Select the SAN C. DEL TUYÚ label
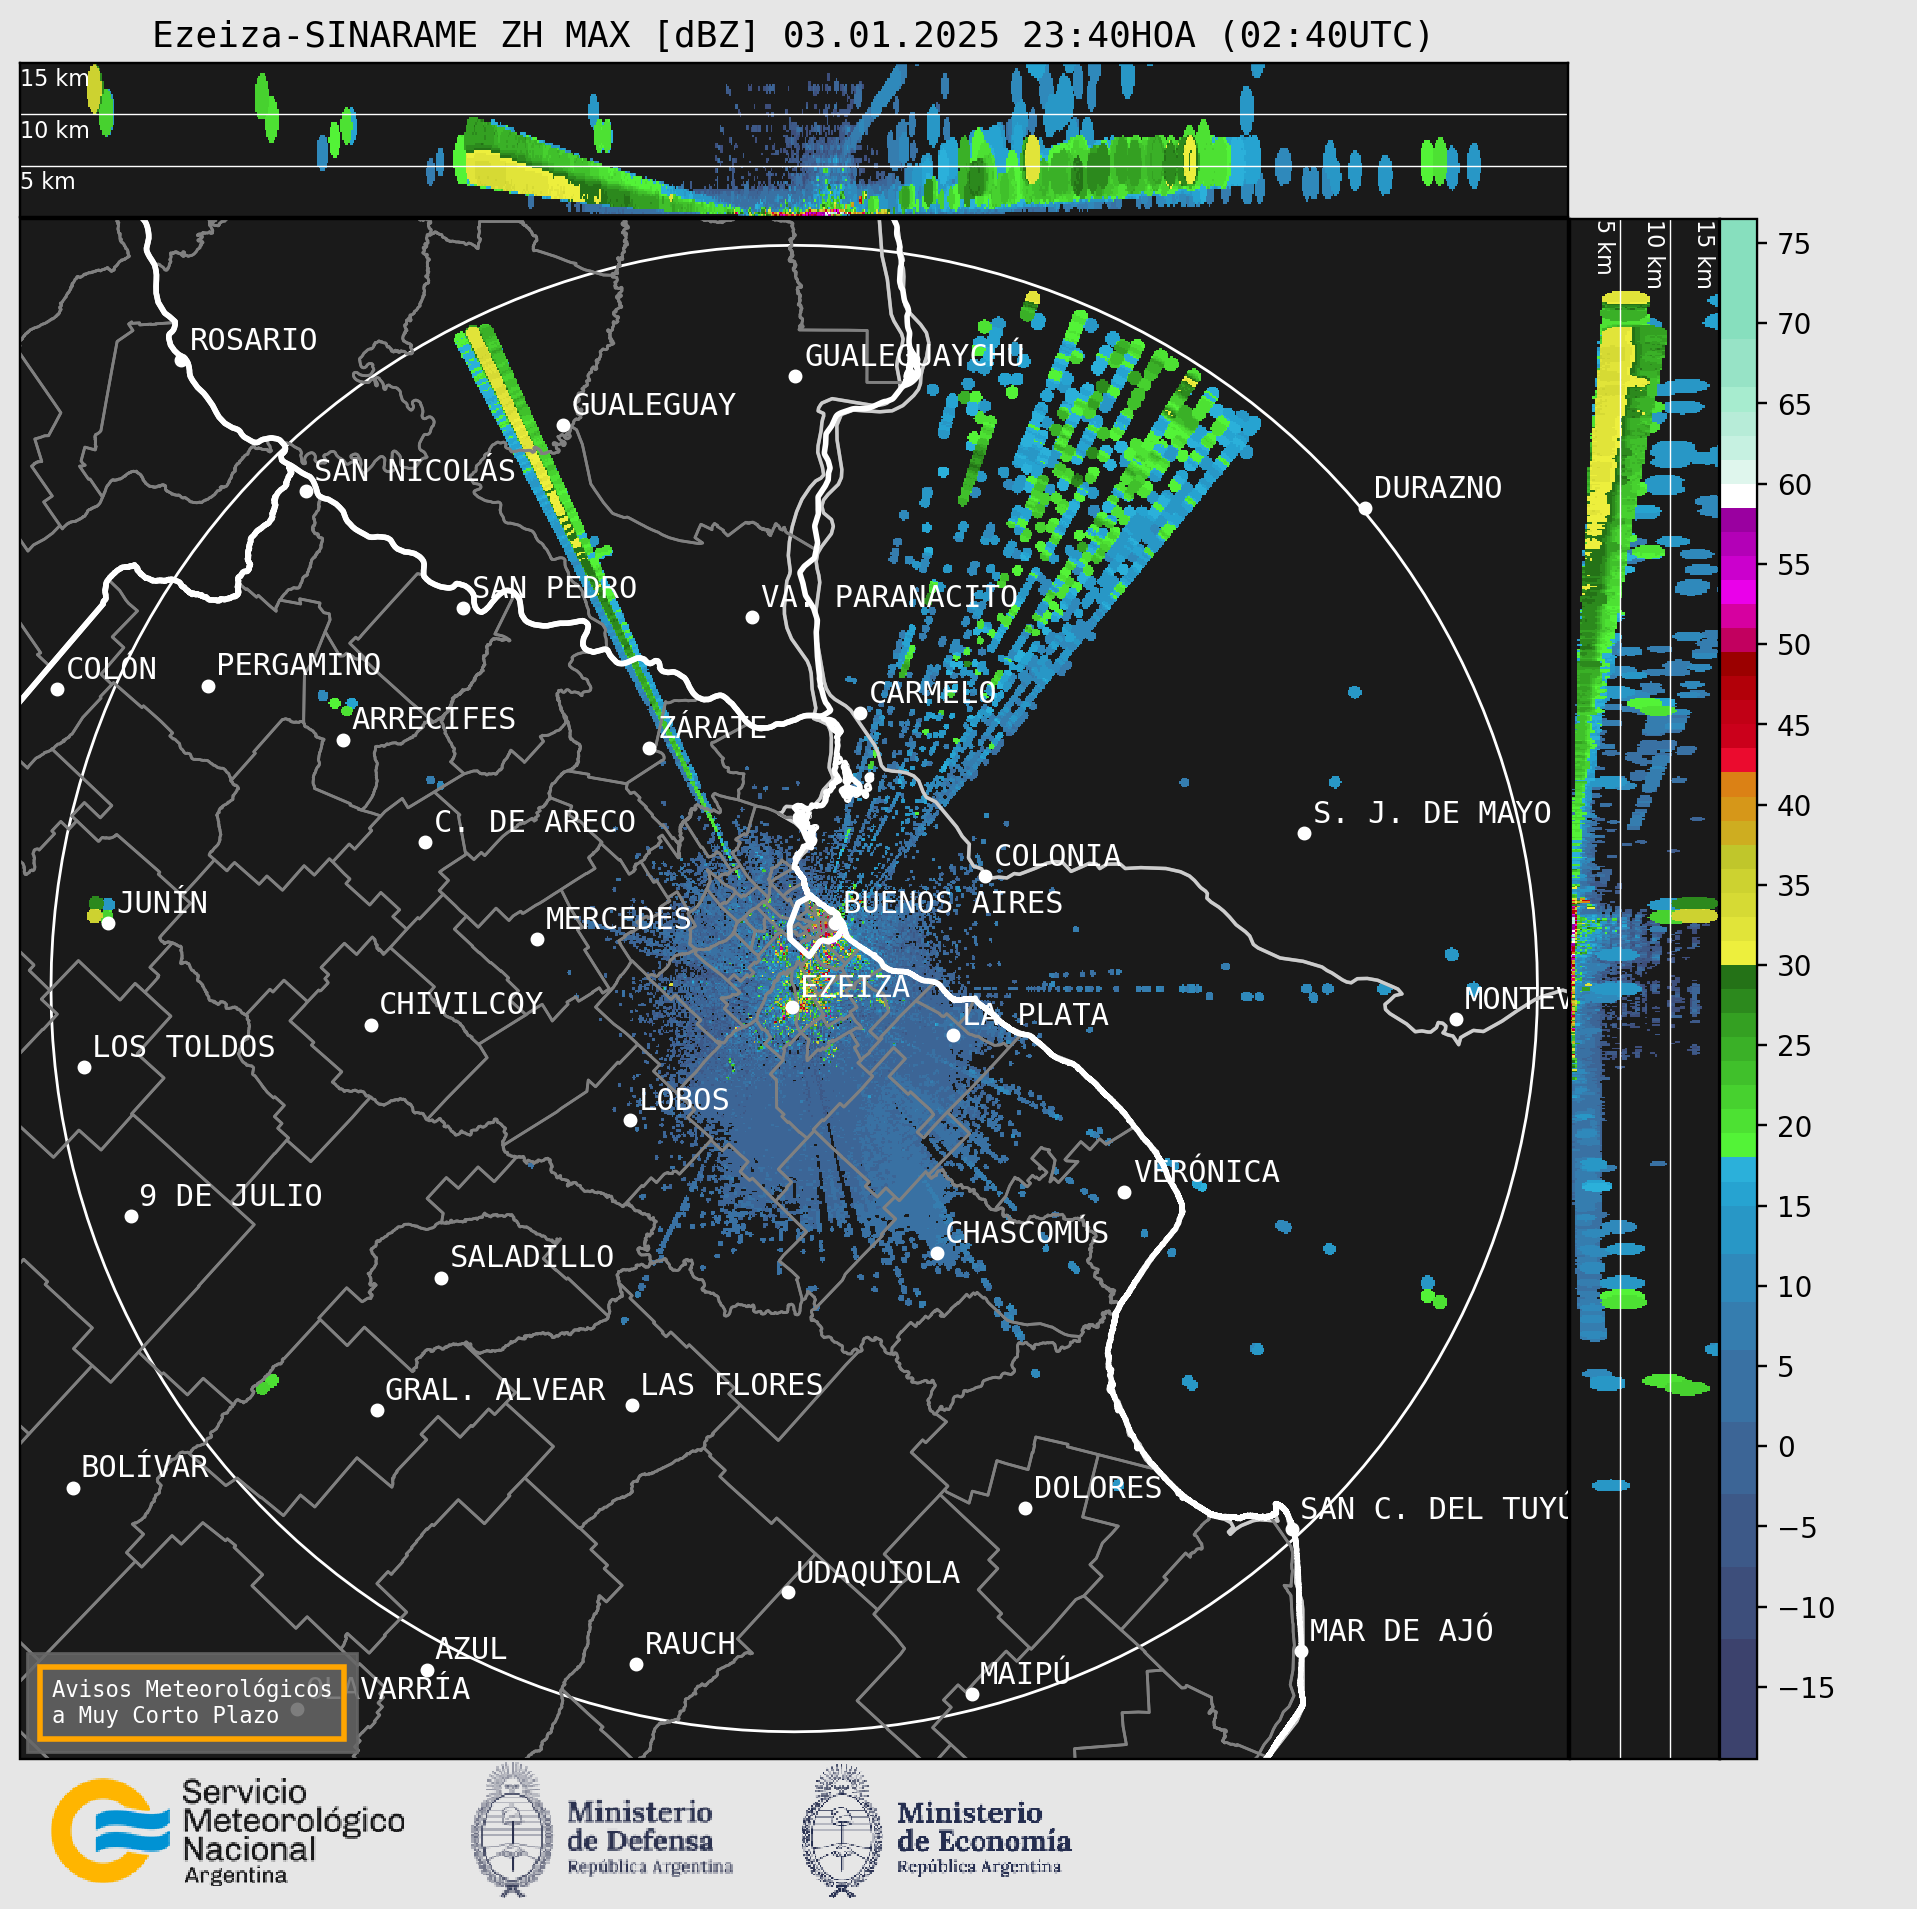The height and width of the screenshot is (1909, 1917). click(1434, 1508)
